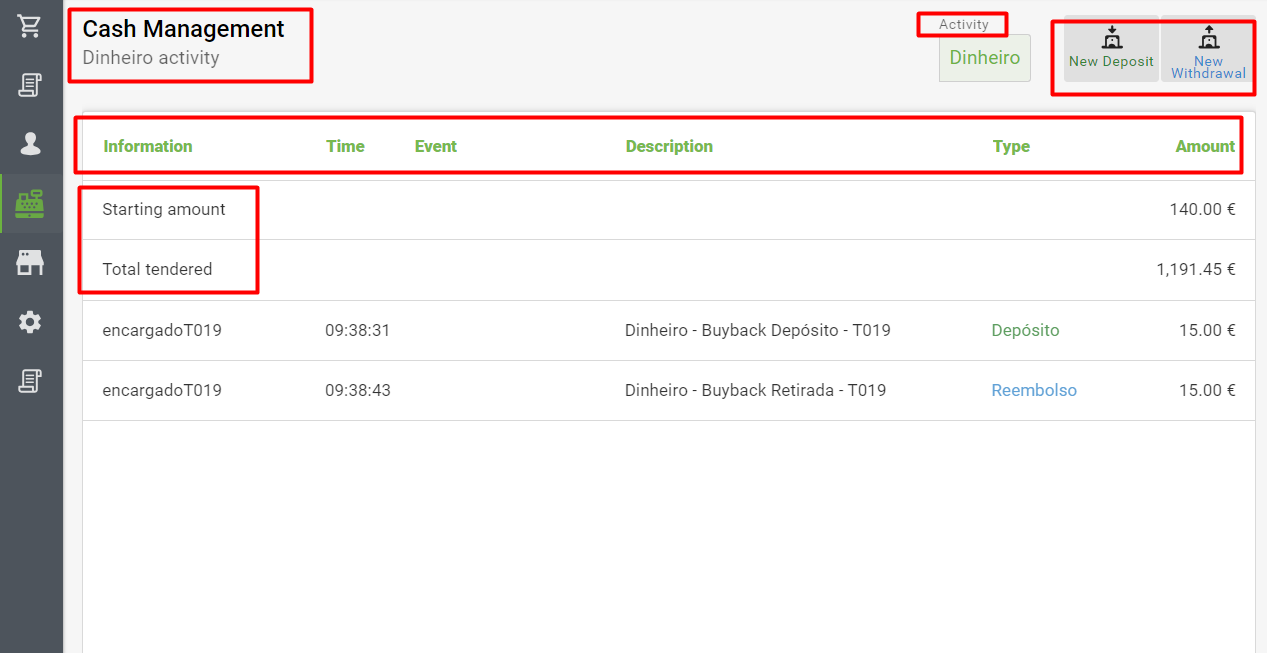Sort by the Amount column header
Image resolution: width=1267 pixels, height=653 pixels.
(x=1204, y=146)
